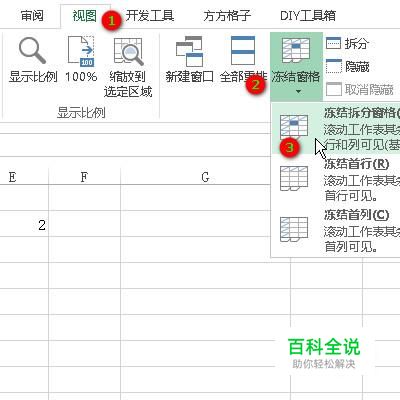Click the 取消隐藏 button

coord(360,89)
